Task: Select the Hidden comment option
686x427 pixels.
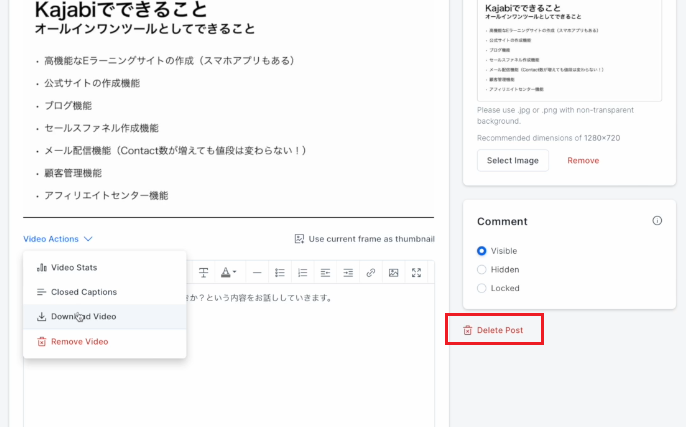Action: coord(482,269)
